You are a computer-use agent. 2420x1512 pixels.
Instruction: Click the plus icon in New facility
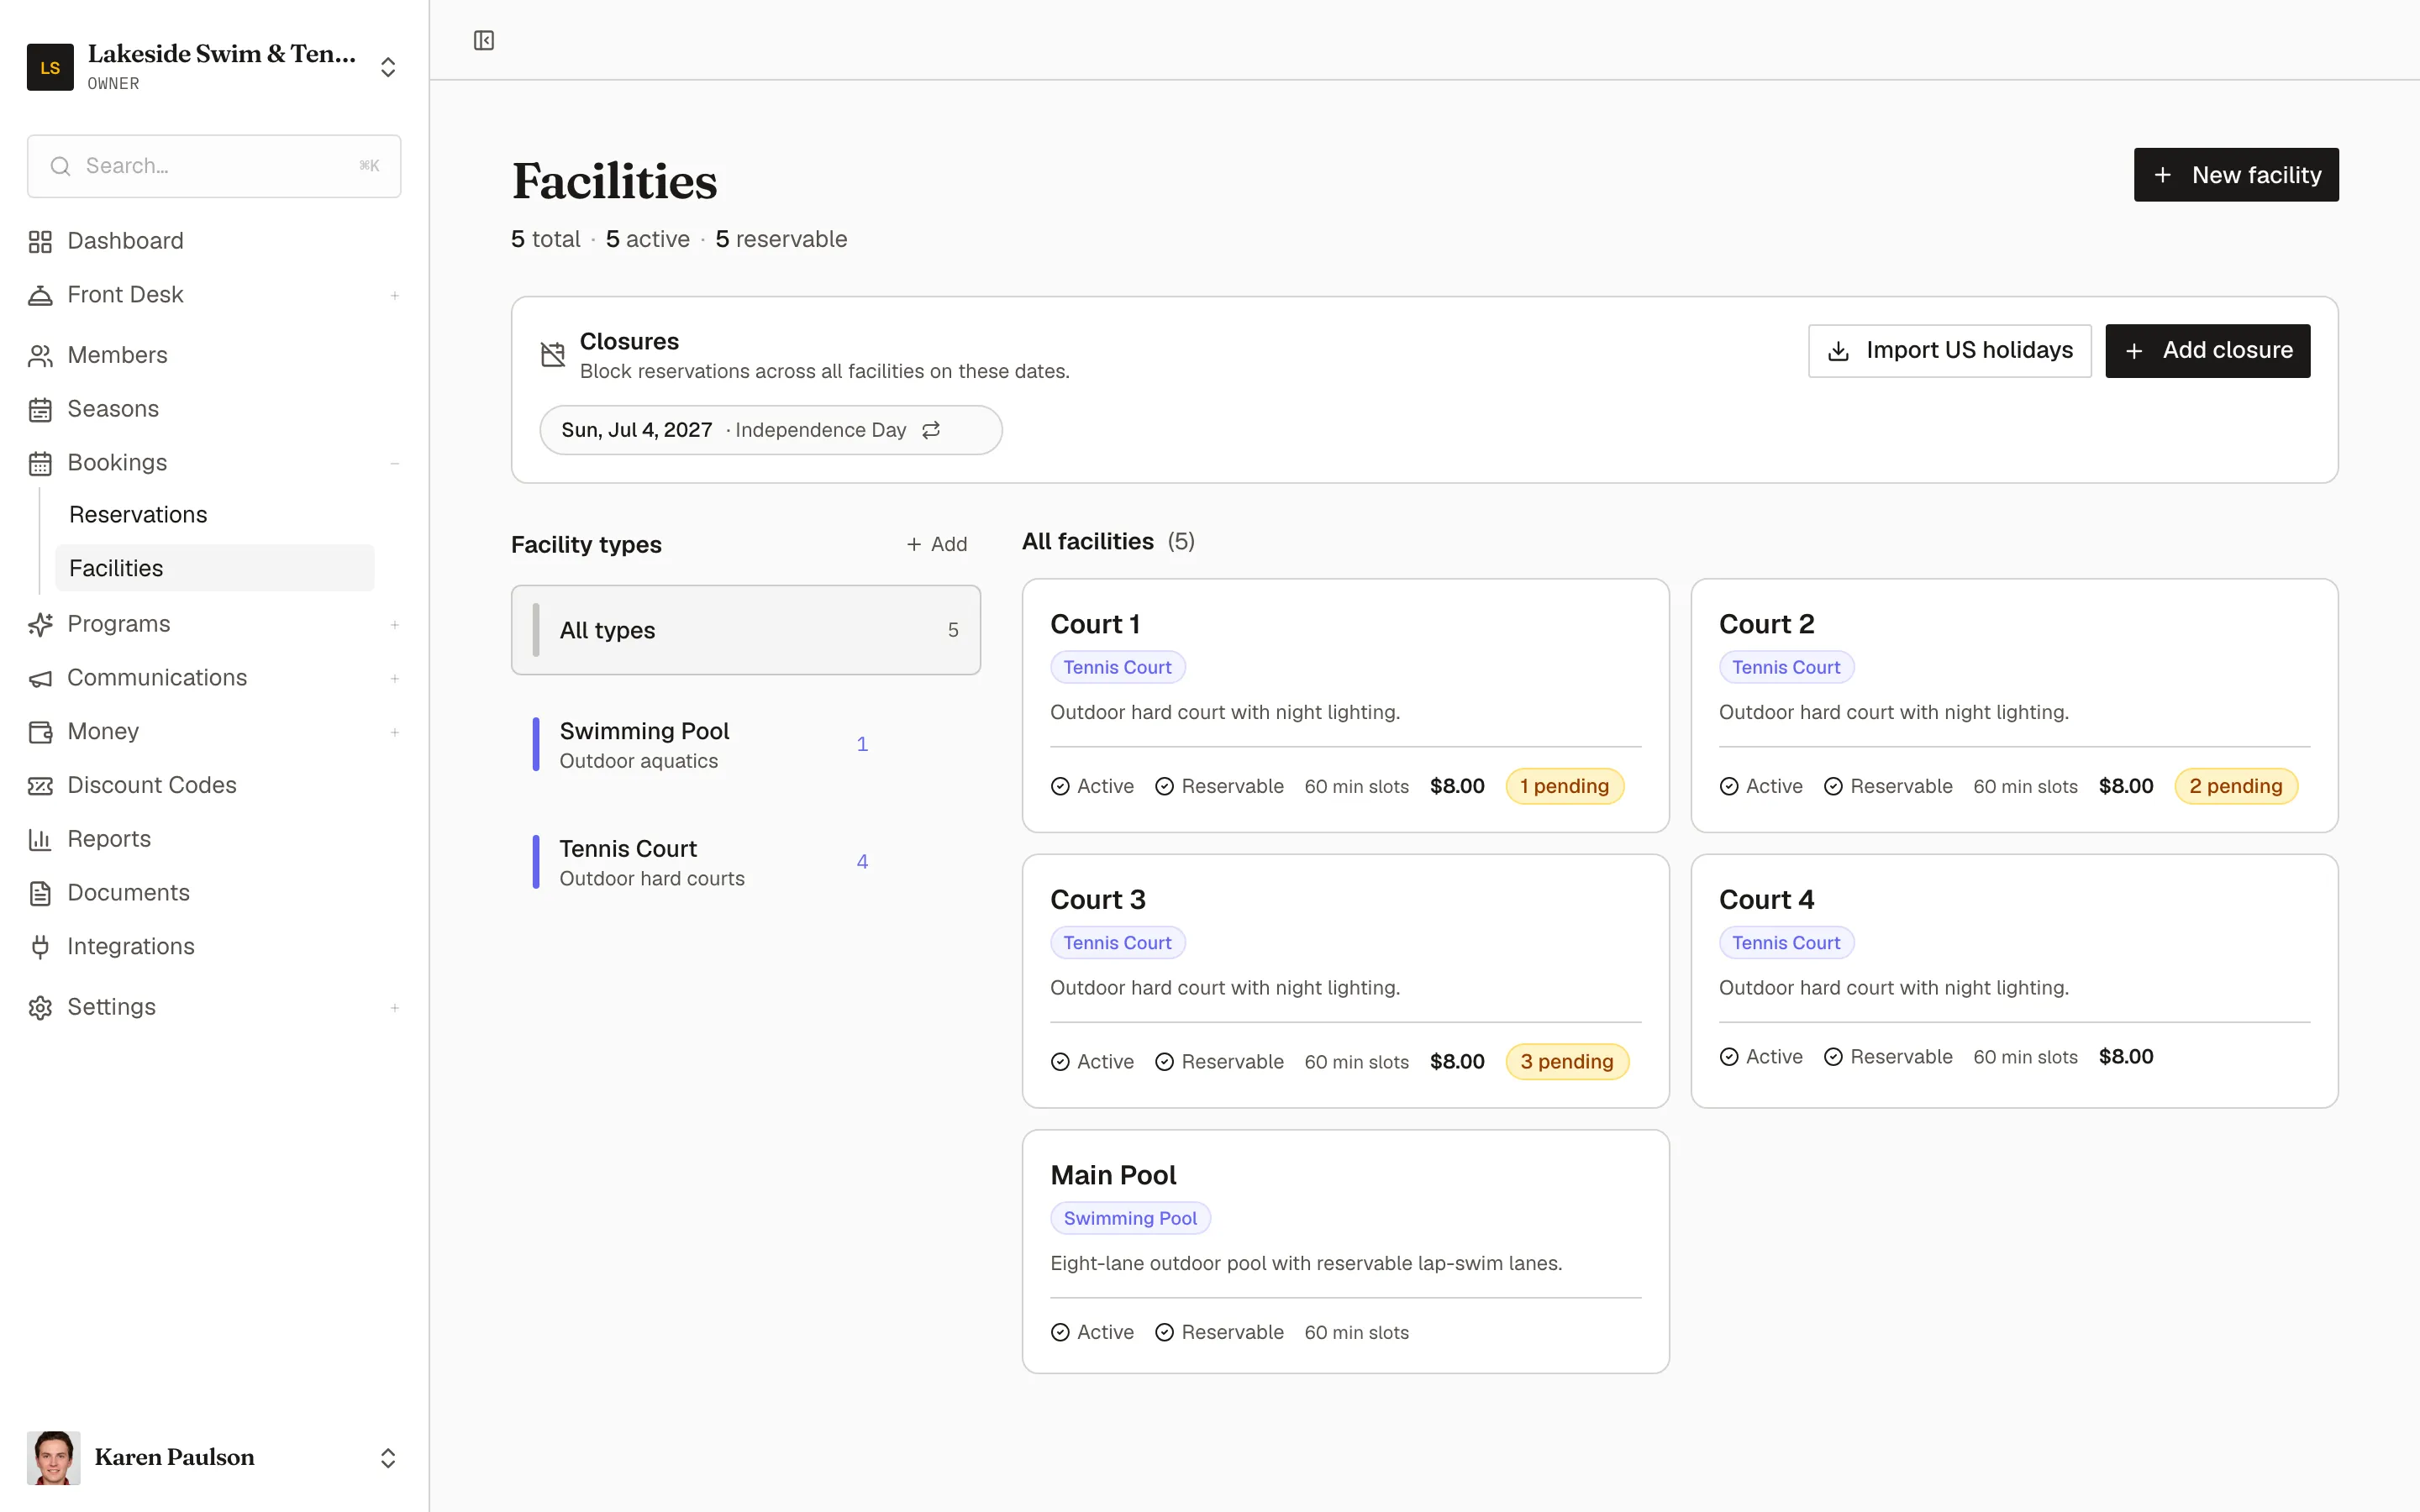tap(2162, 175)
